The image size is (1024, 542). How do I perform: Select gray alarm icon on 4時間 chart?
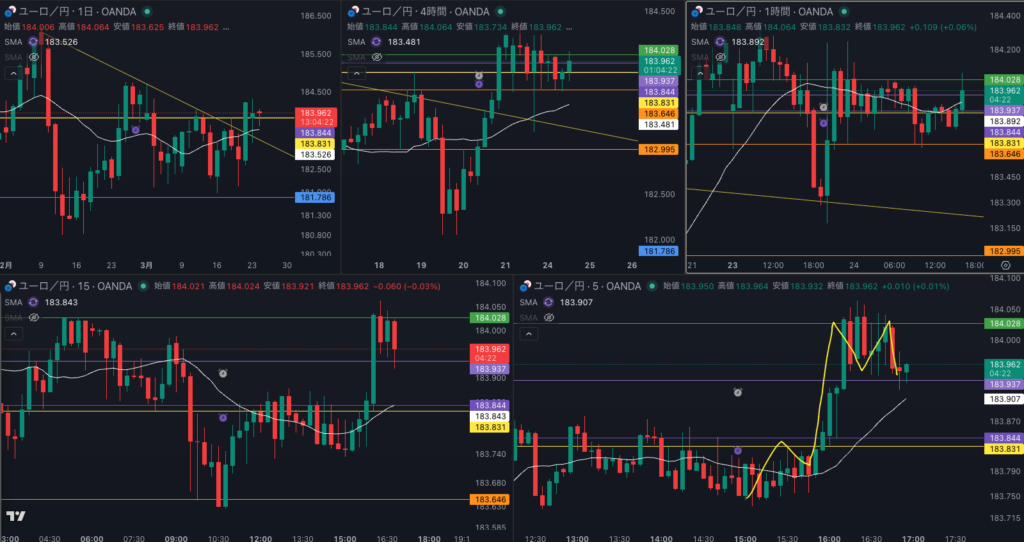(x=479, y=76)
